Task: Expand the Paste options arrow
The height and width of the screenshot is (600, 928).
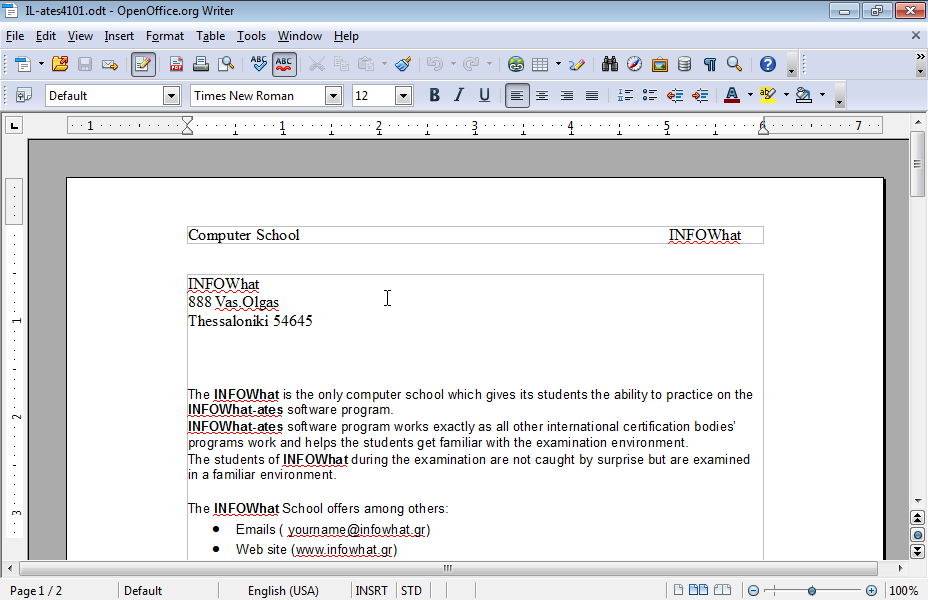Action: (x=385, y=64)
